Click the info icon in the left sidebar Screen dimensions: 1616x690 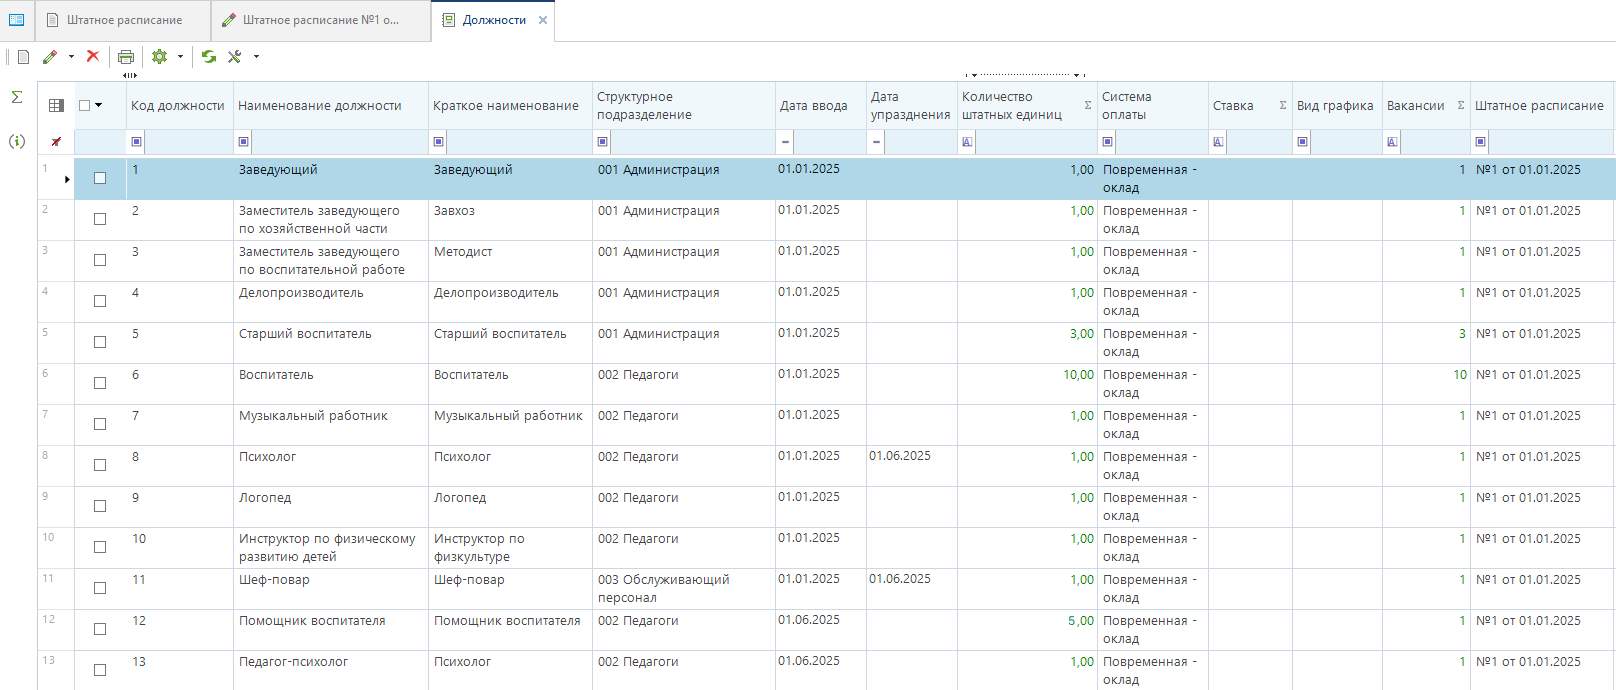17,141
